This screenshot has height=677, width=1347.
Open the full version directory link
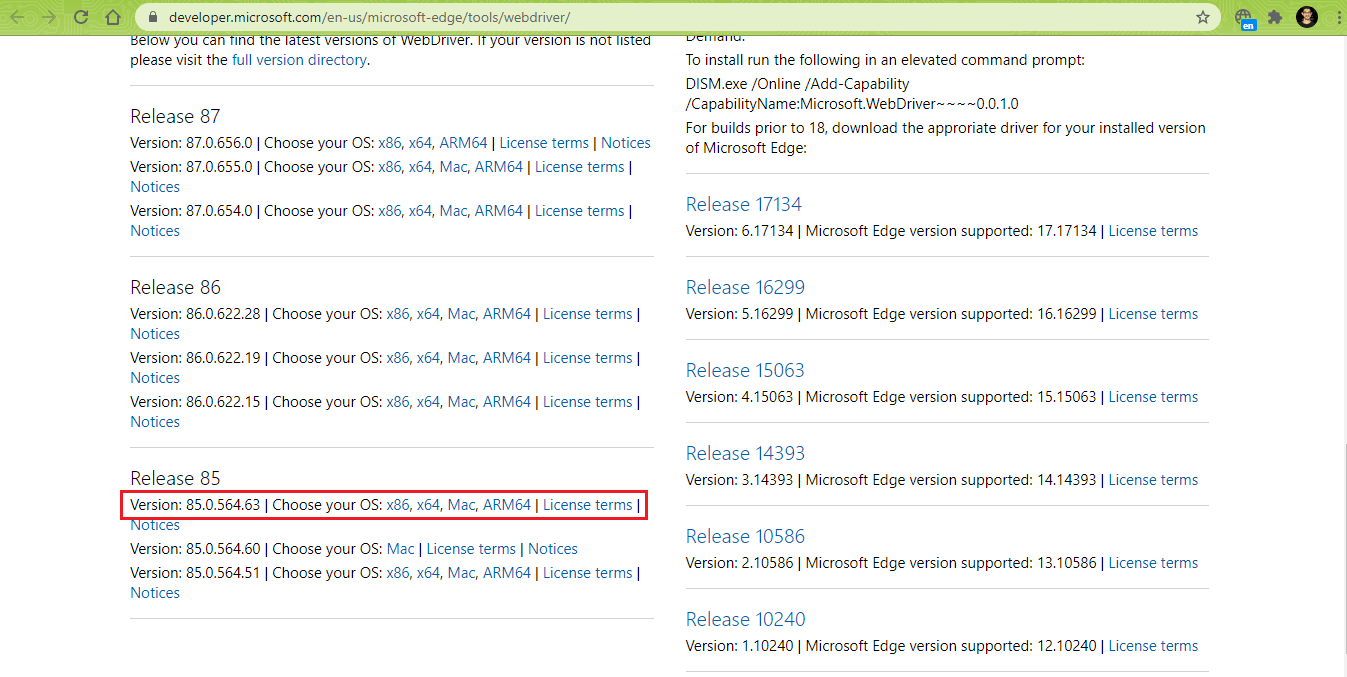click(x=299, y=59)
